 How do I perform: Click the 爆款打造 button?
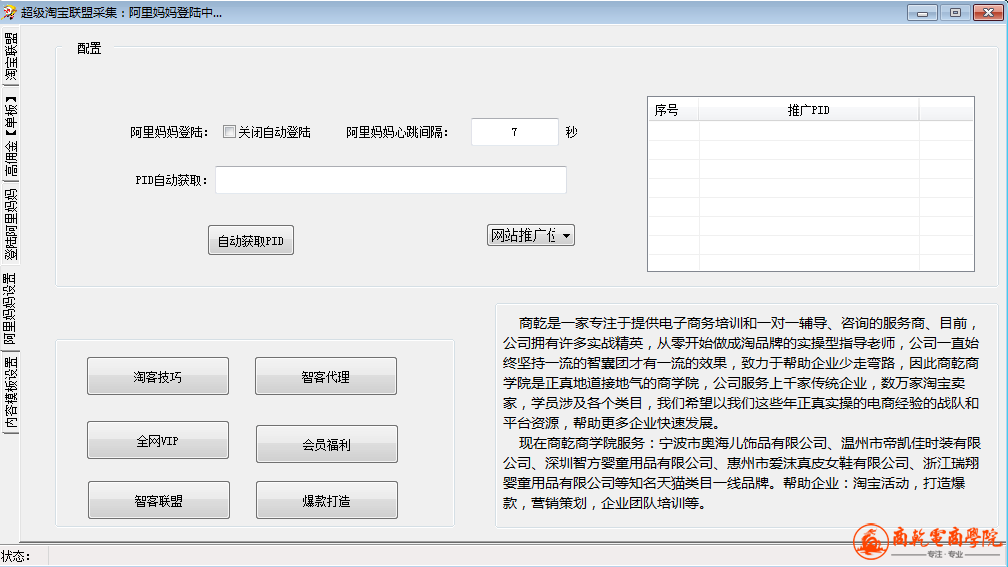click(x=327, y=500)
